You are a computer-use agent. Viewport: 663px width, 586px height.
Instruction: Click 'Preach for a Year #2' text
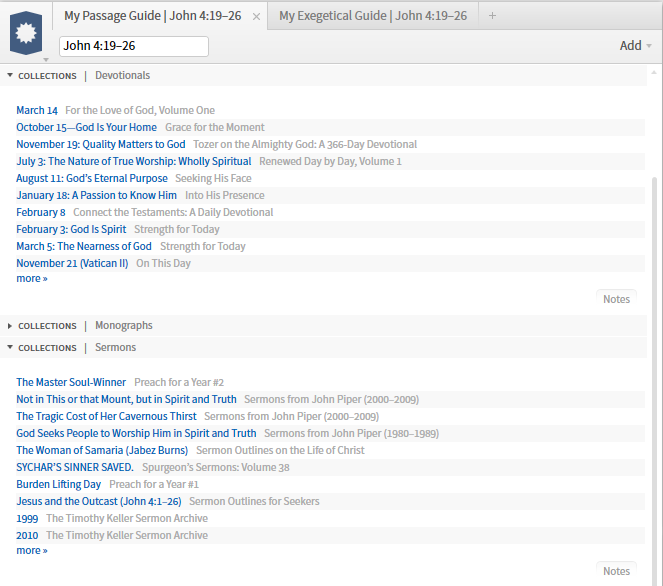179,382
